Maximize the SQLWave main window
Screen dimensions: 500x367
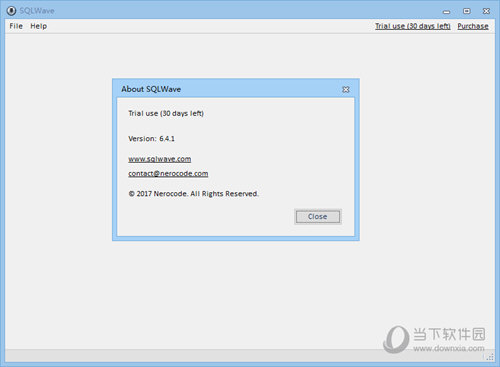click(467, 11)
